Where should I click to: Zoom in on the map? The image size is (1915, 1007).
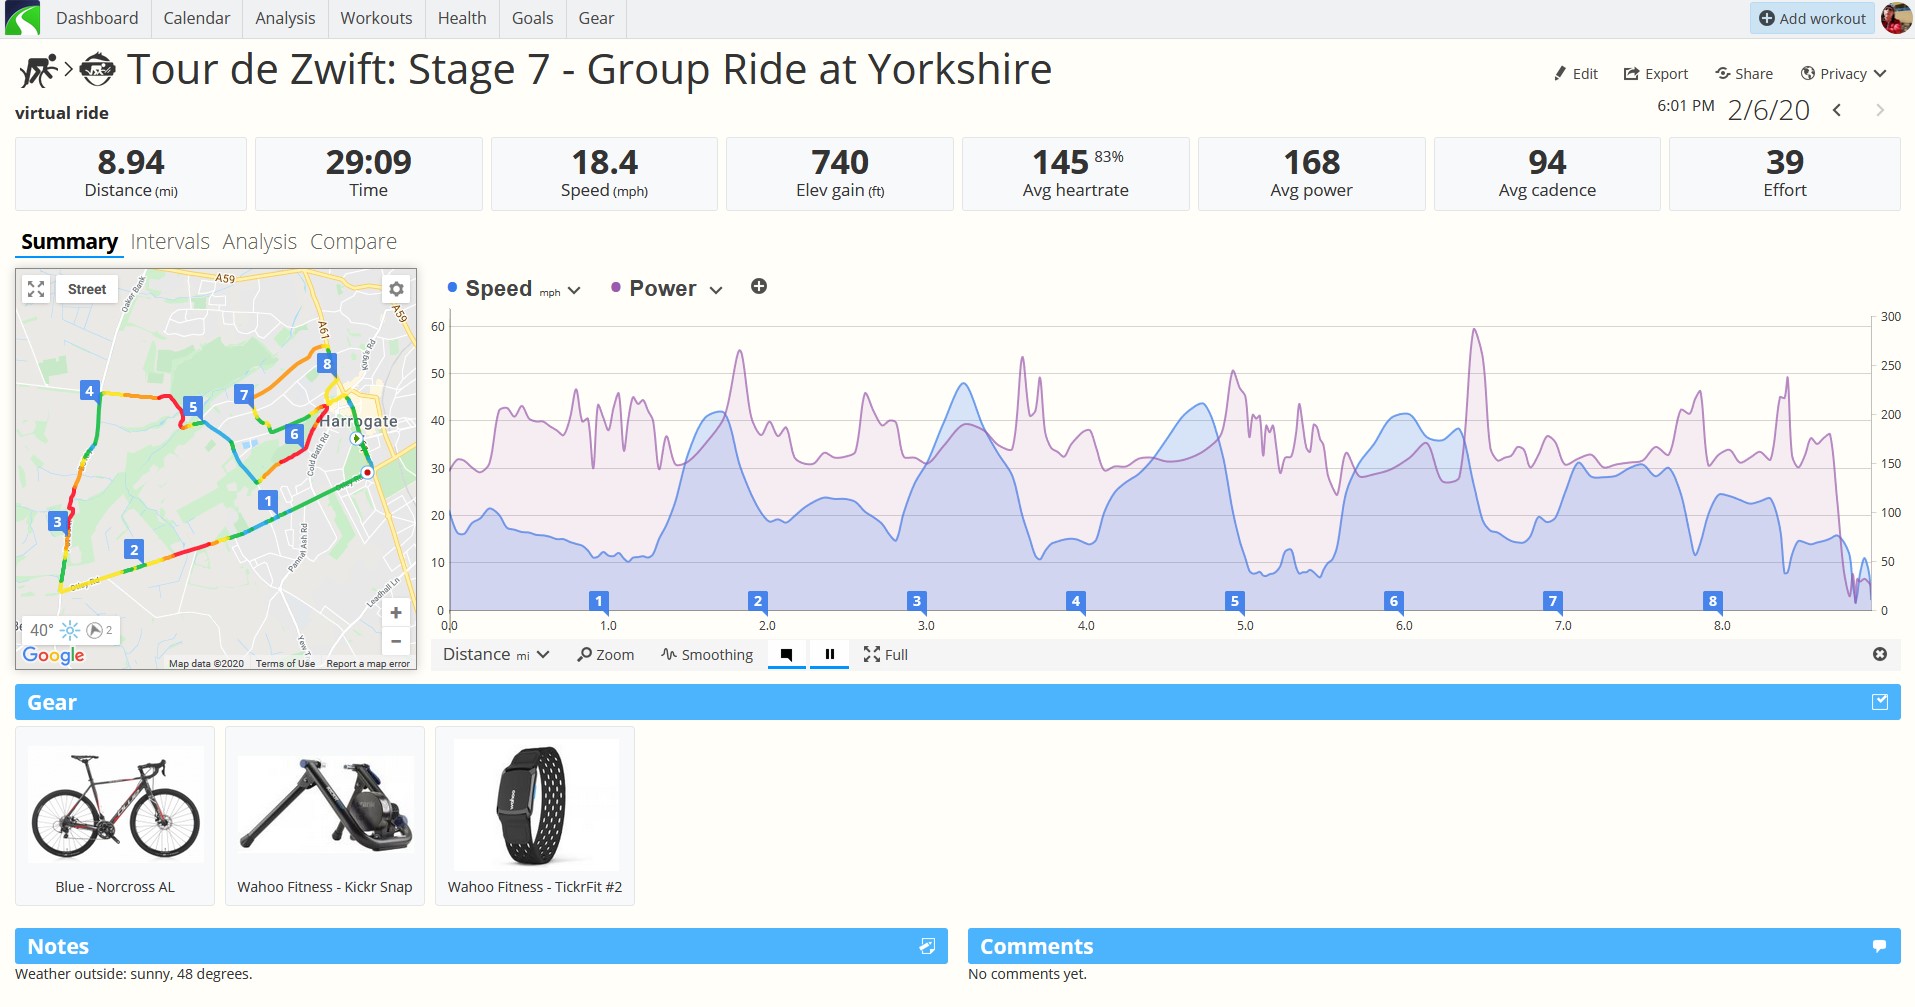point(396,612)
